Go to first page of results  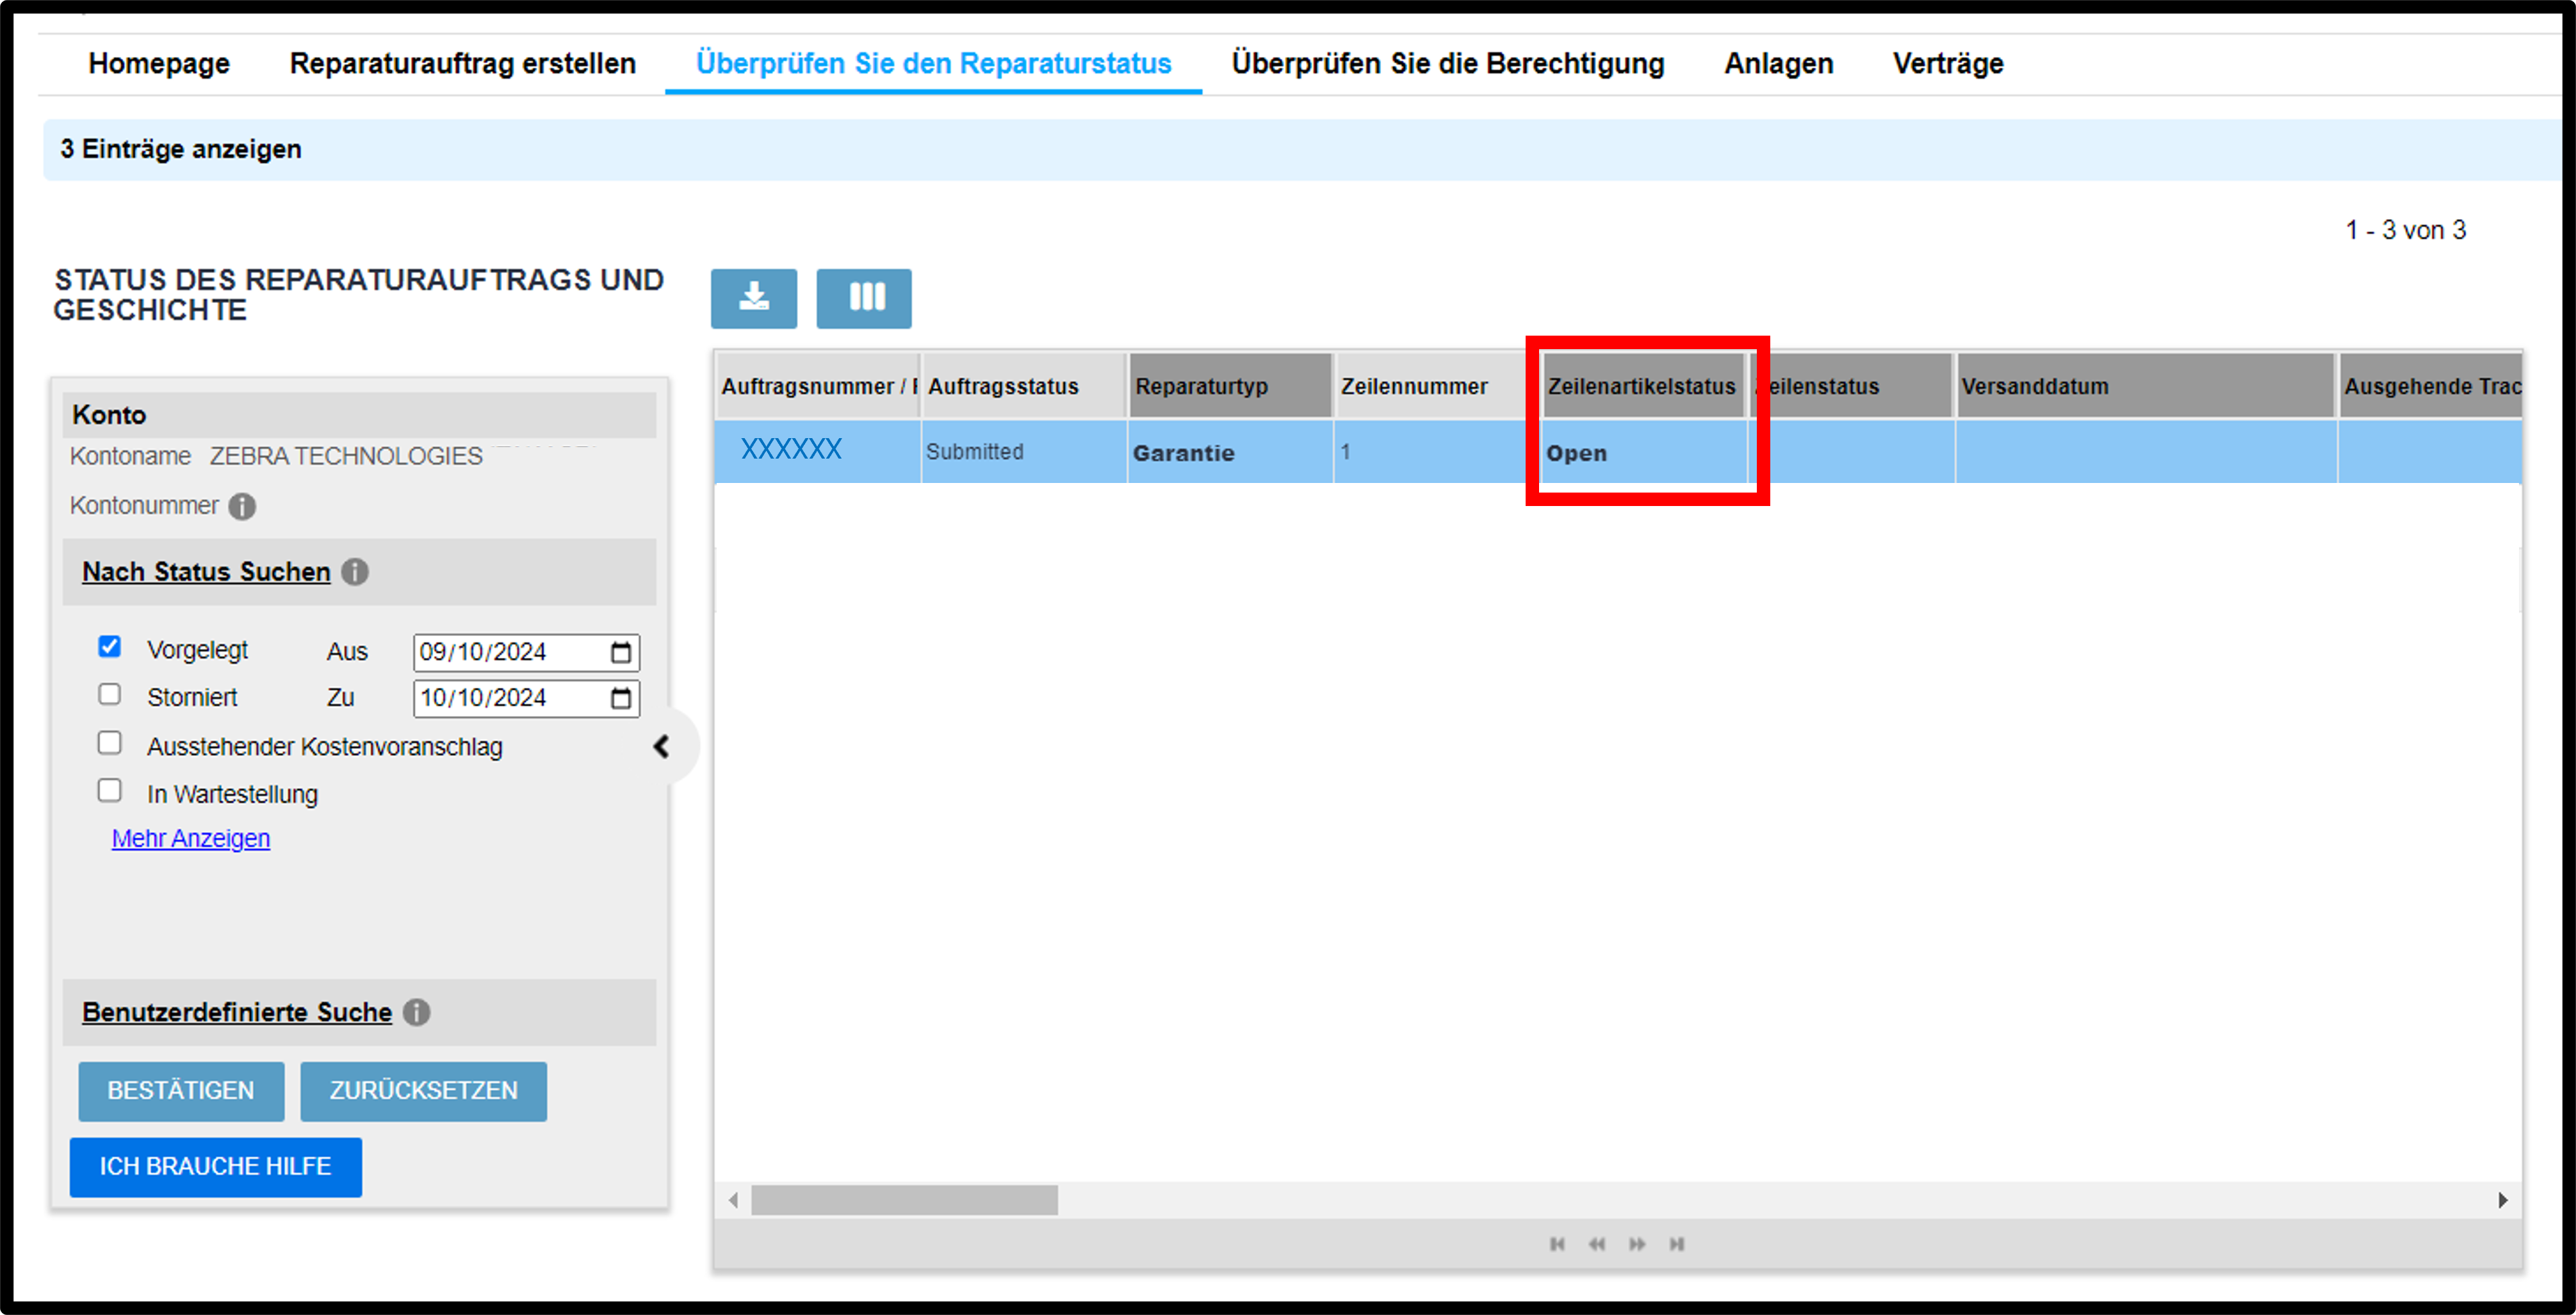point(1557,1244)
